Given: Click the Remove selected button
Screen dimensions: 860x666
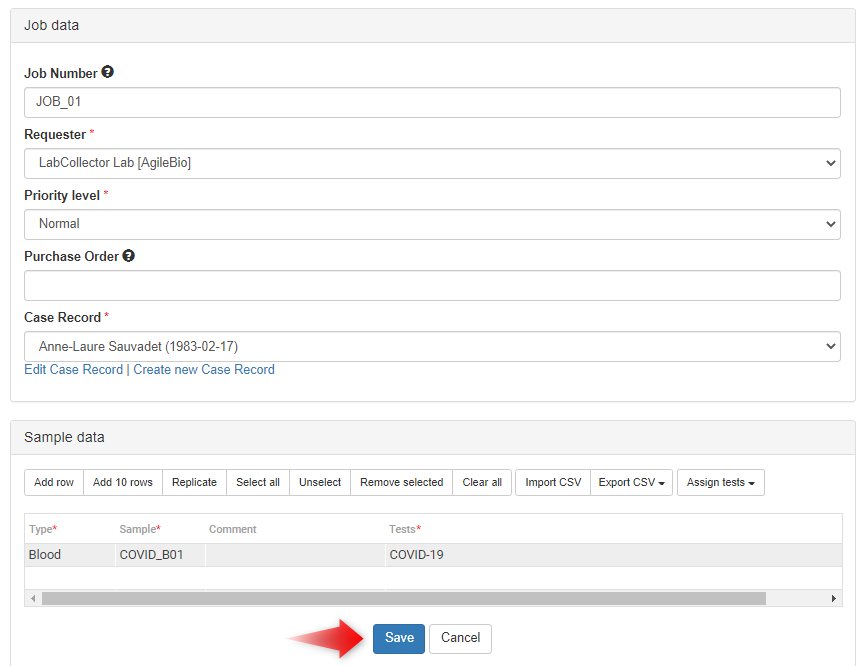Looking at the screenshot, I should [401, 482].
